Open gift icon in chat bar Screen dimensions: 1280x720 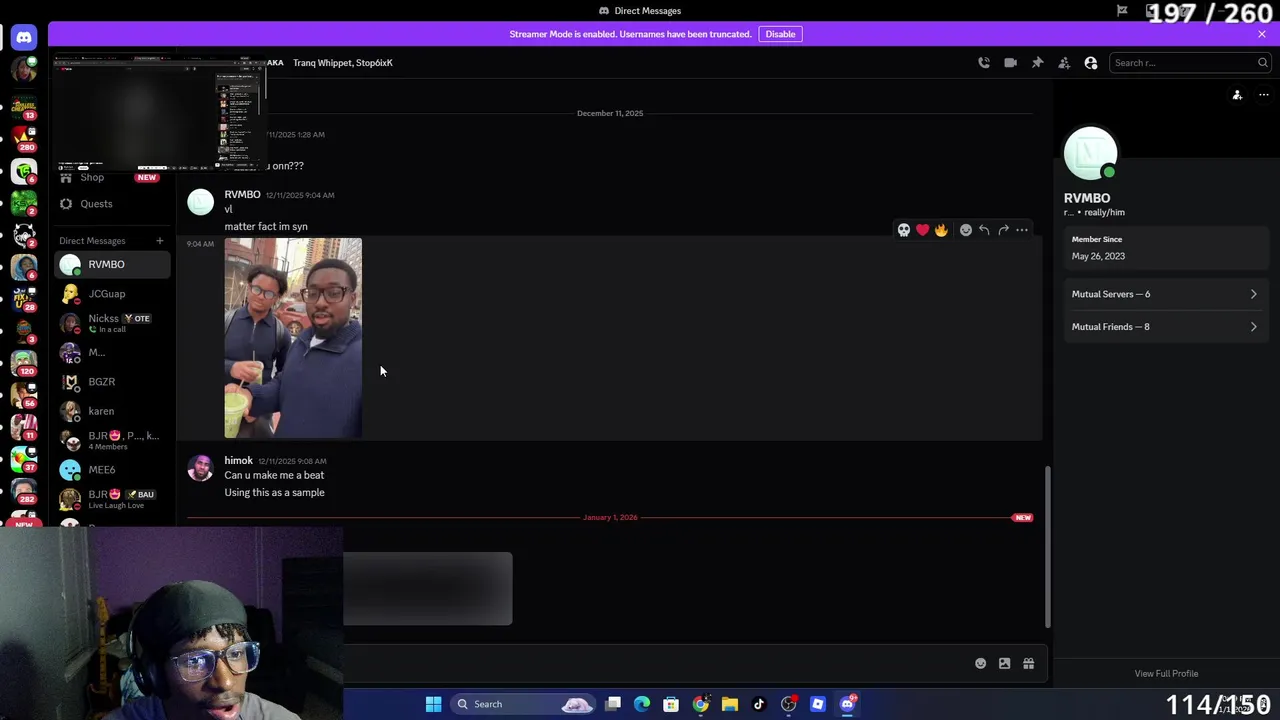[1028, 664]
